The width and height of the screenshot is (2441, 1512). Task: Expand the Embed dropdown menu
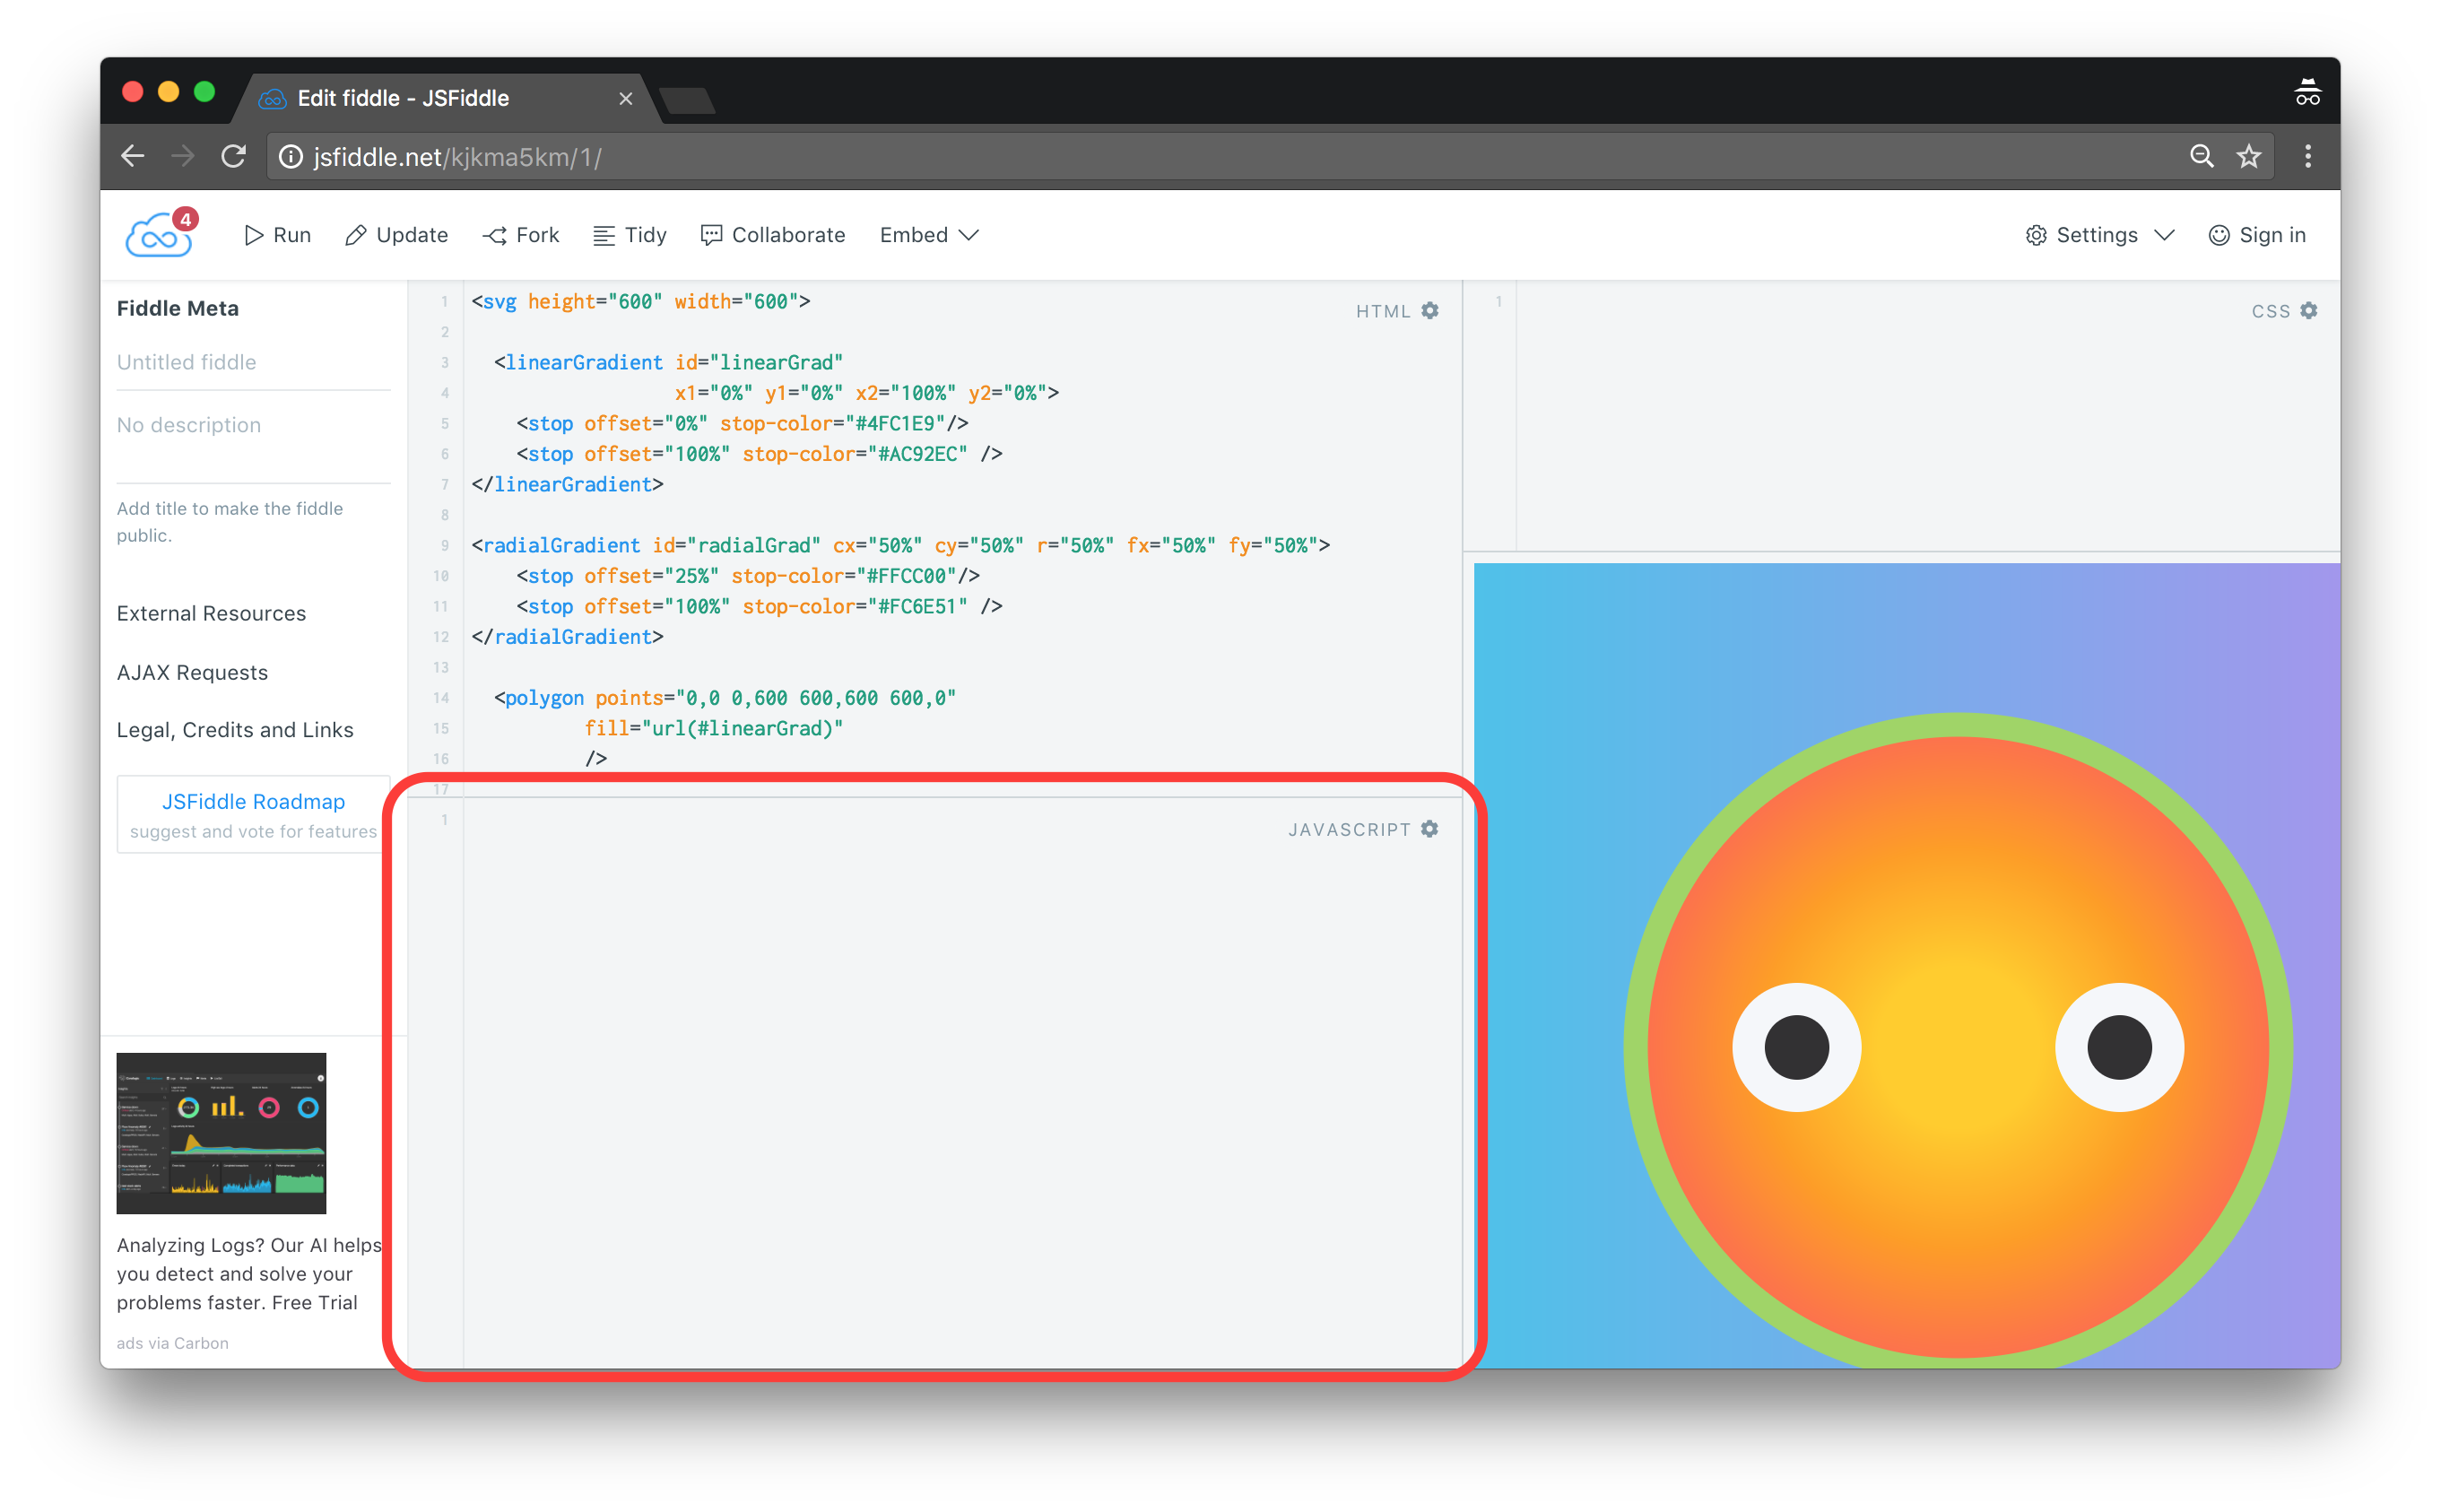tap(929, 236)
